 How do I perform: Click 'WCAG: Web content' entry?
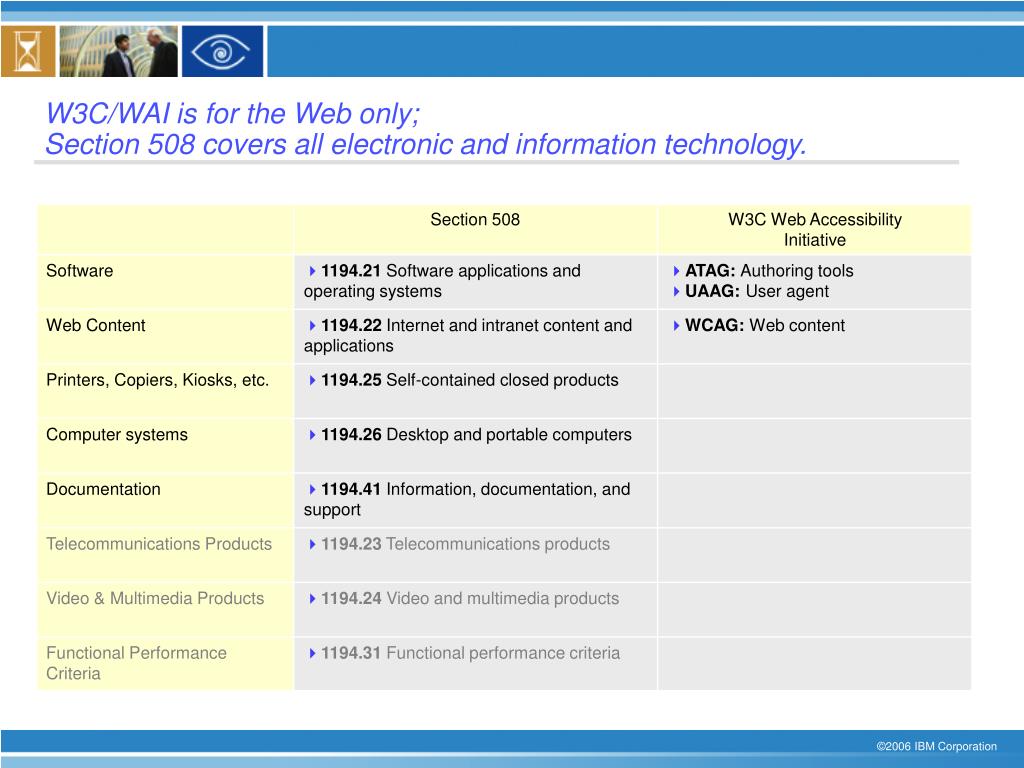coord(765,325)
